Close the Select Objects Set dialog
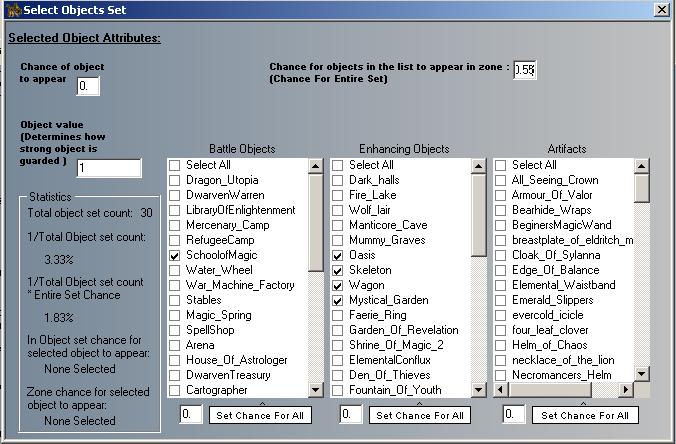Image resolution: width=676 pixels, height=444 pixels. [661, 10]
